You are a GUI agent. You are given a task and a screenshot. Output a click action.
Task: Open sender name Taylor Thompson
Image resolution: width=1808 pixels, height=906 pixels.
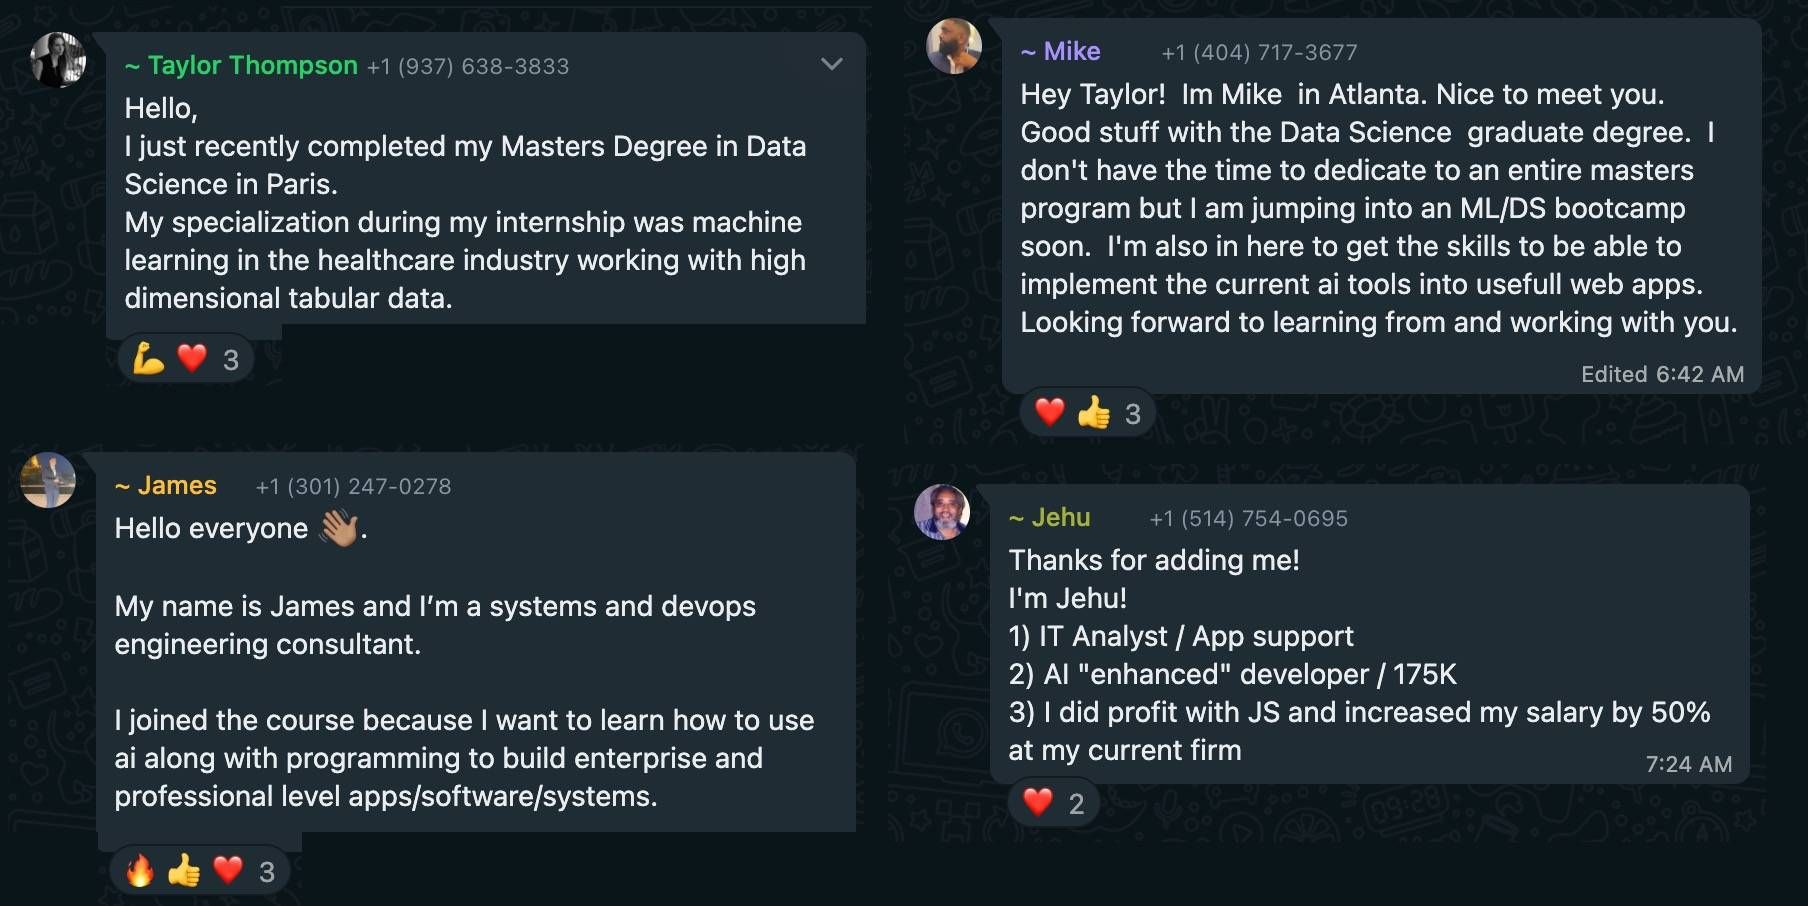tap(252, 66)
